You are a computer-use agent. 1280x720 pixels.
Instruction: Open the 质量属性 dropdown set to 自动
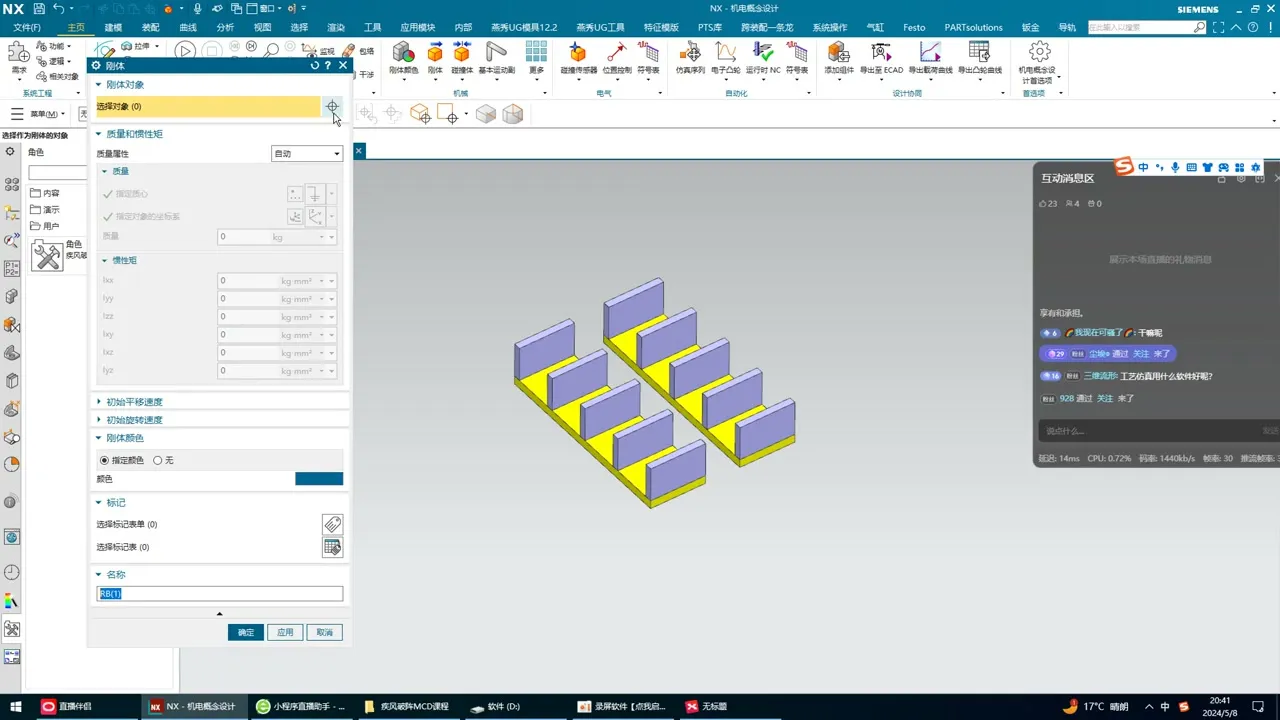point(307,154)
